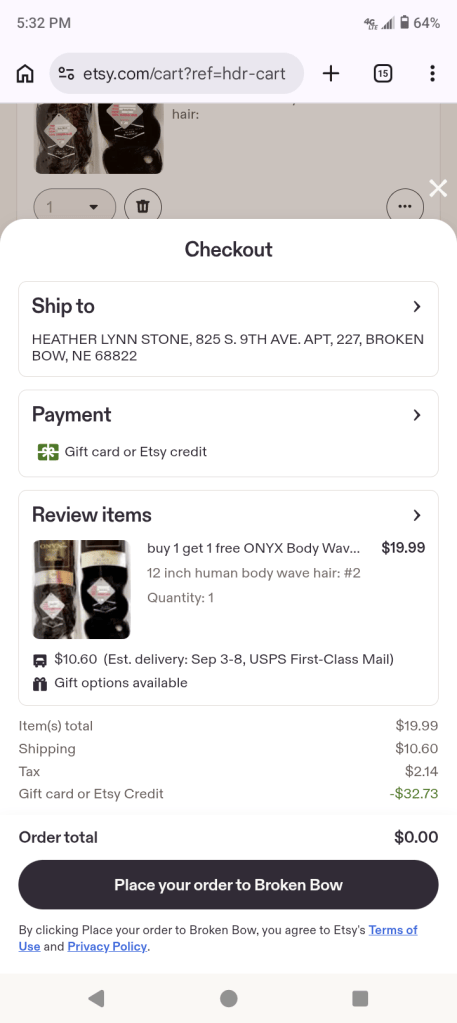Screen dimensions: 457x1023
Task: Tap the site info icon in address bar
Action: 66,74
